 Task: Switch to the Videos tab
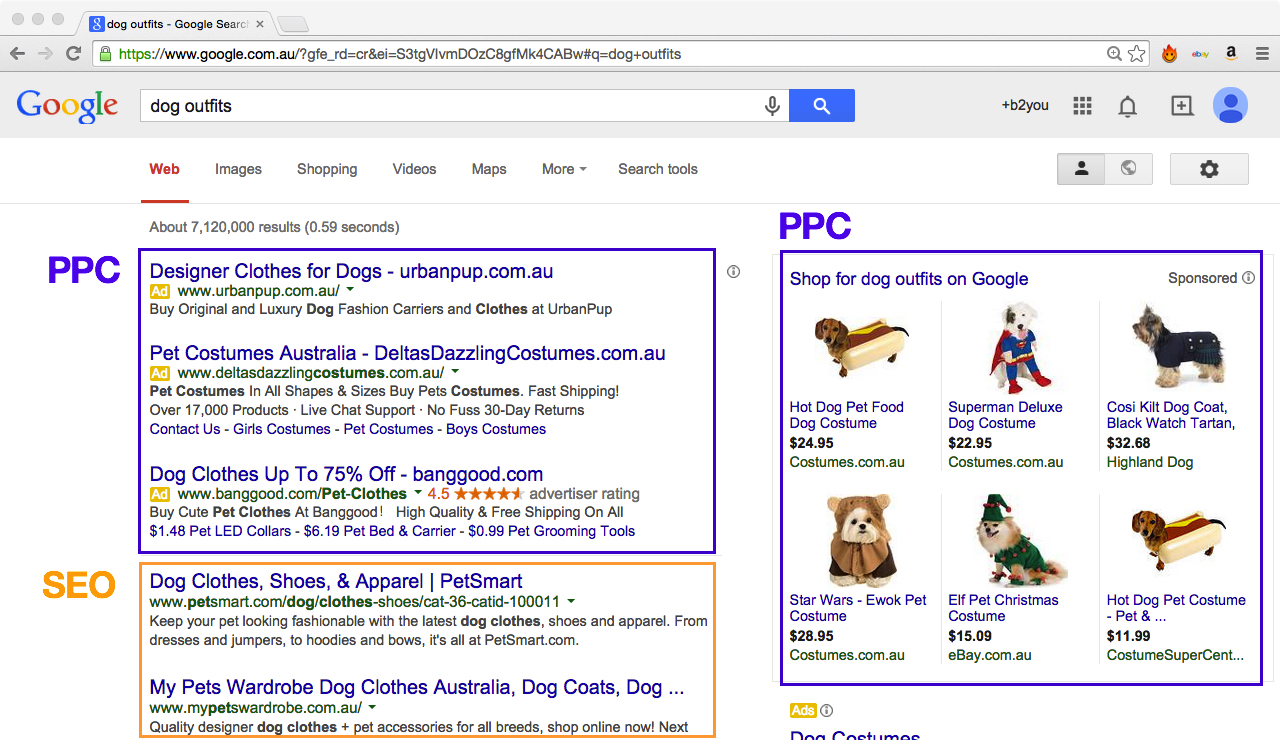[x=414, y=169]
